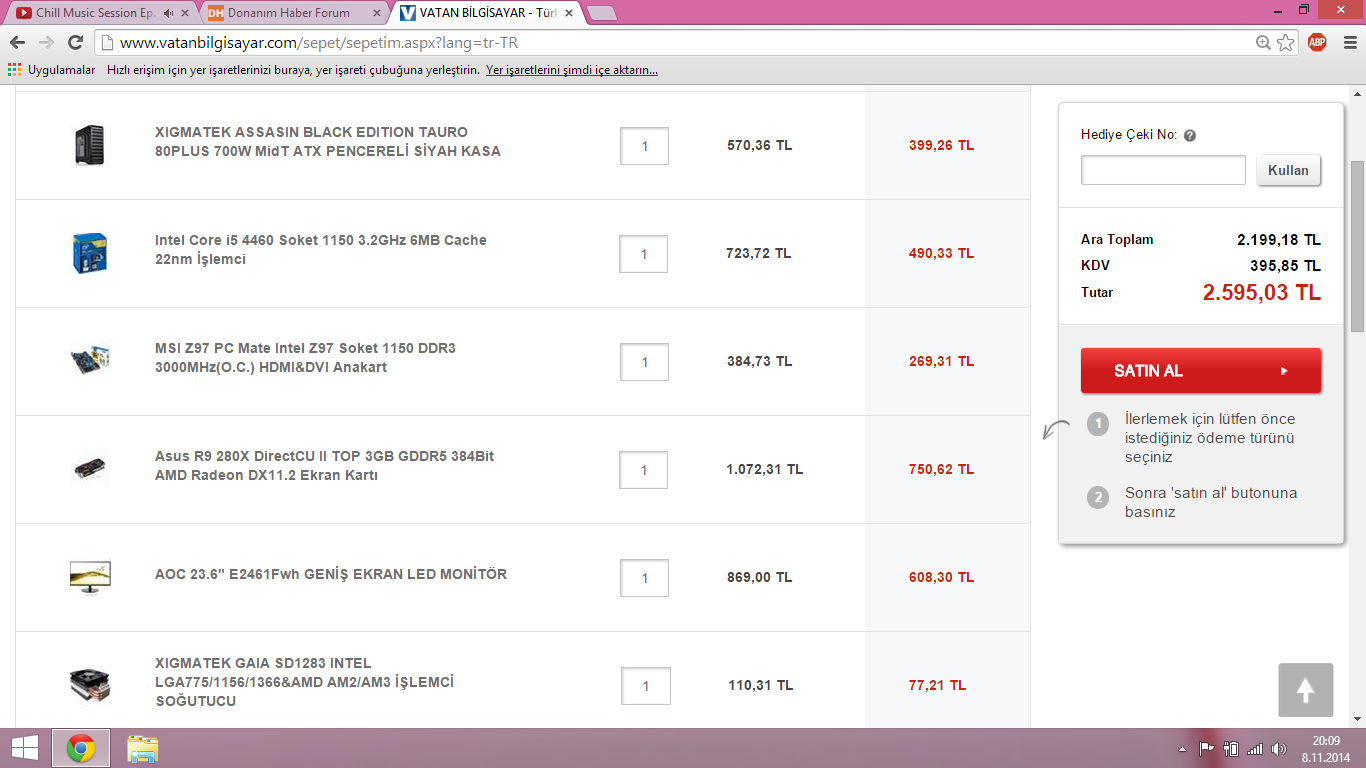Open File Explorer from taskbar
This screenshot has height=768, width=1366.
pos(143,748)
